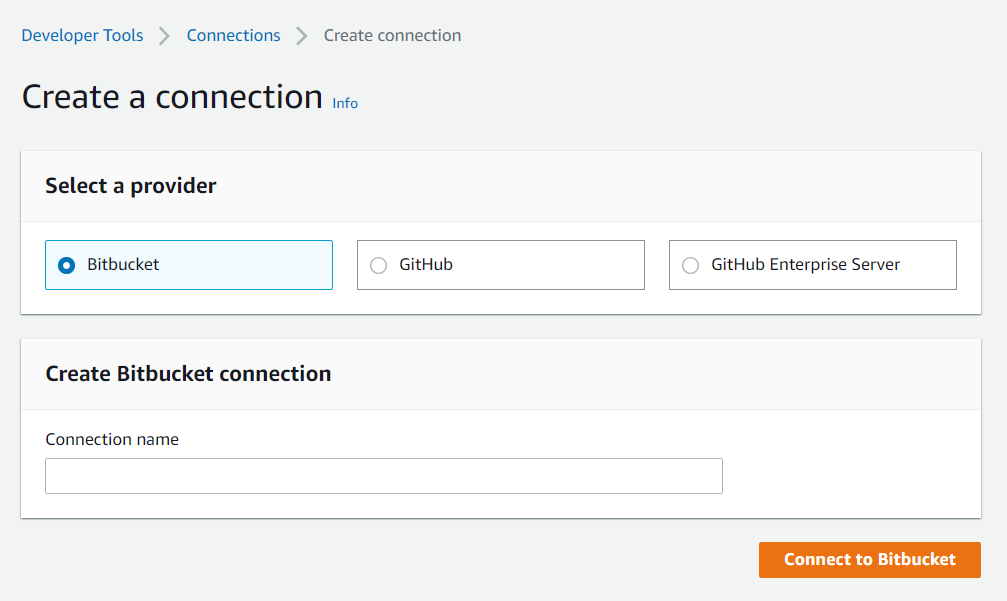This screenshot has height=601, width=1007.
Task: Click the Bitbucket provider card
Action: pyautogui.click(x=188, y=264)
